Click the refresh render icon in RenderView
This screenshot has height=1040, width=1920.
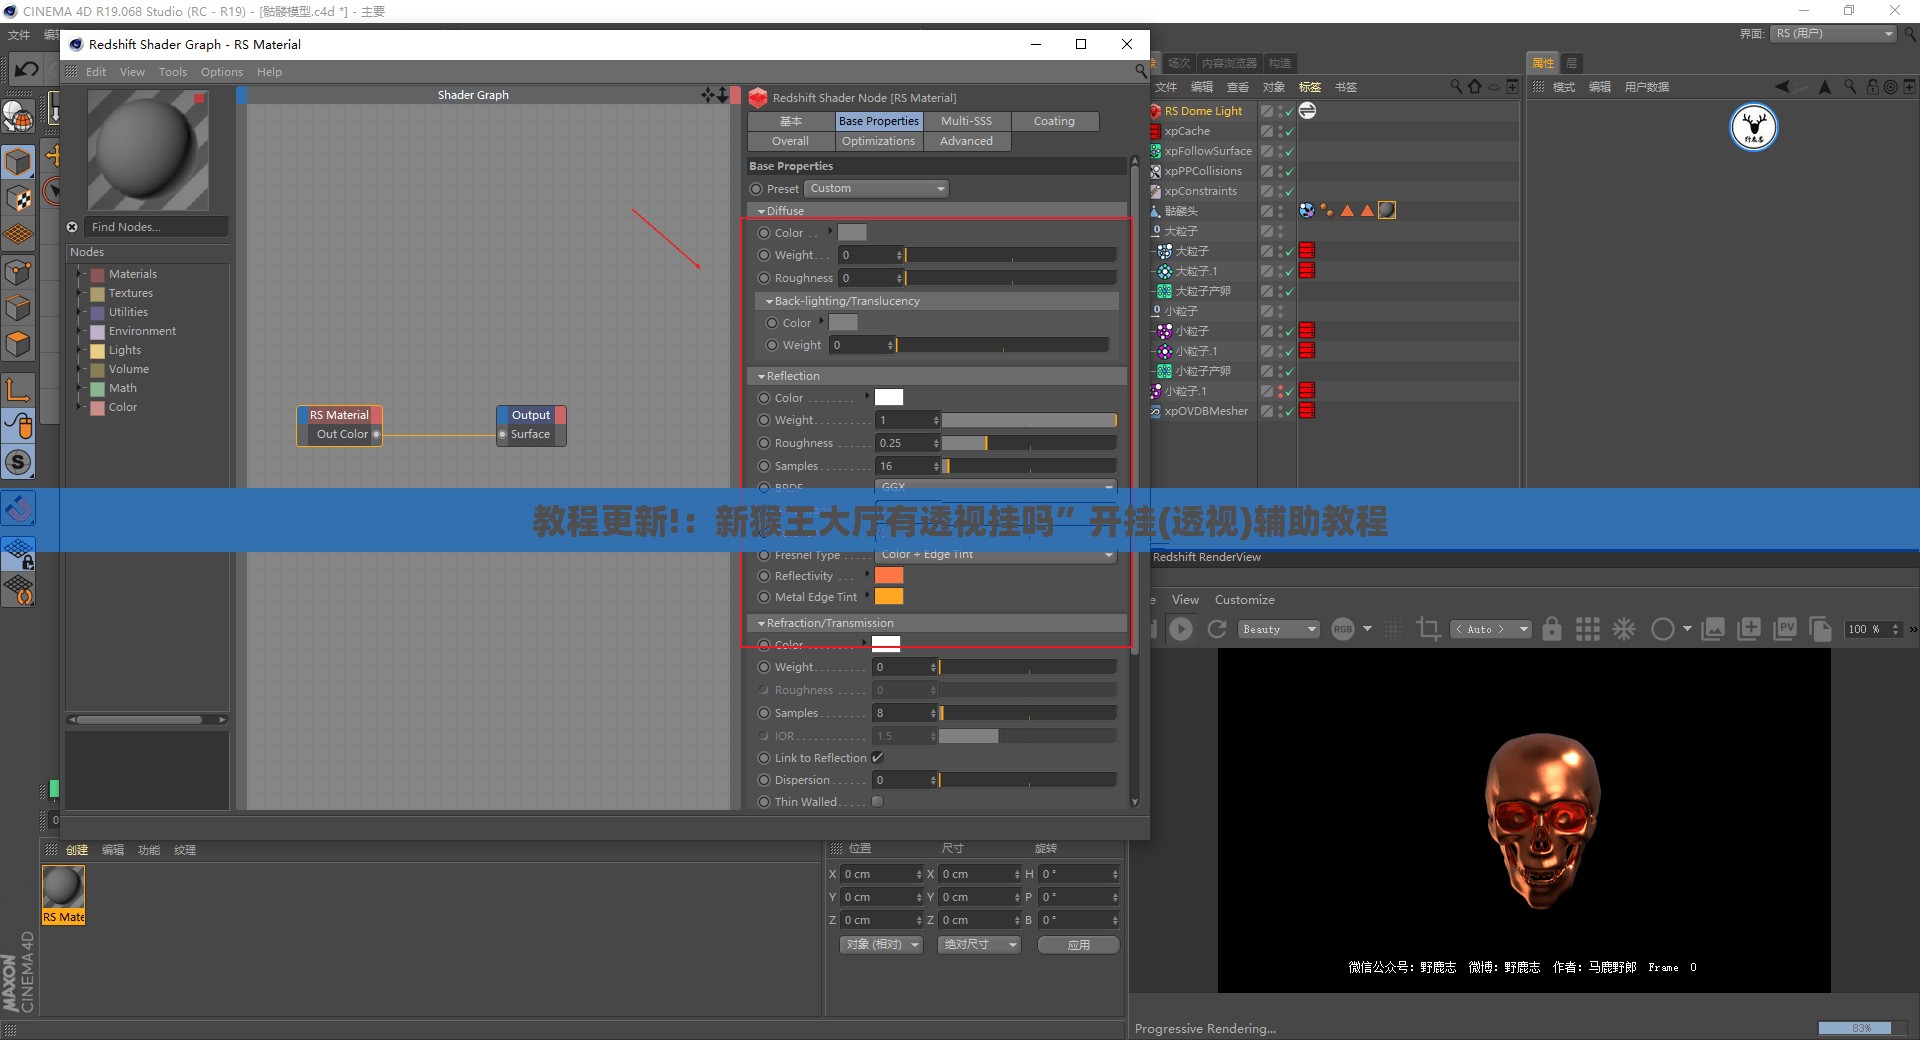point(1217,629)
